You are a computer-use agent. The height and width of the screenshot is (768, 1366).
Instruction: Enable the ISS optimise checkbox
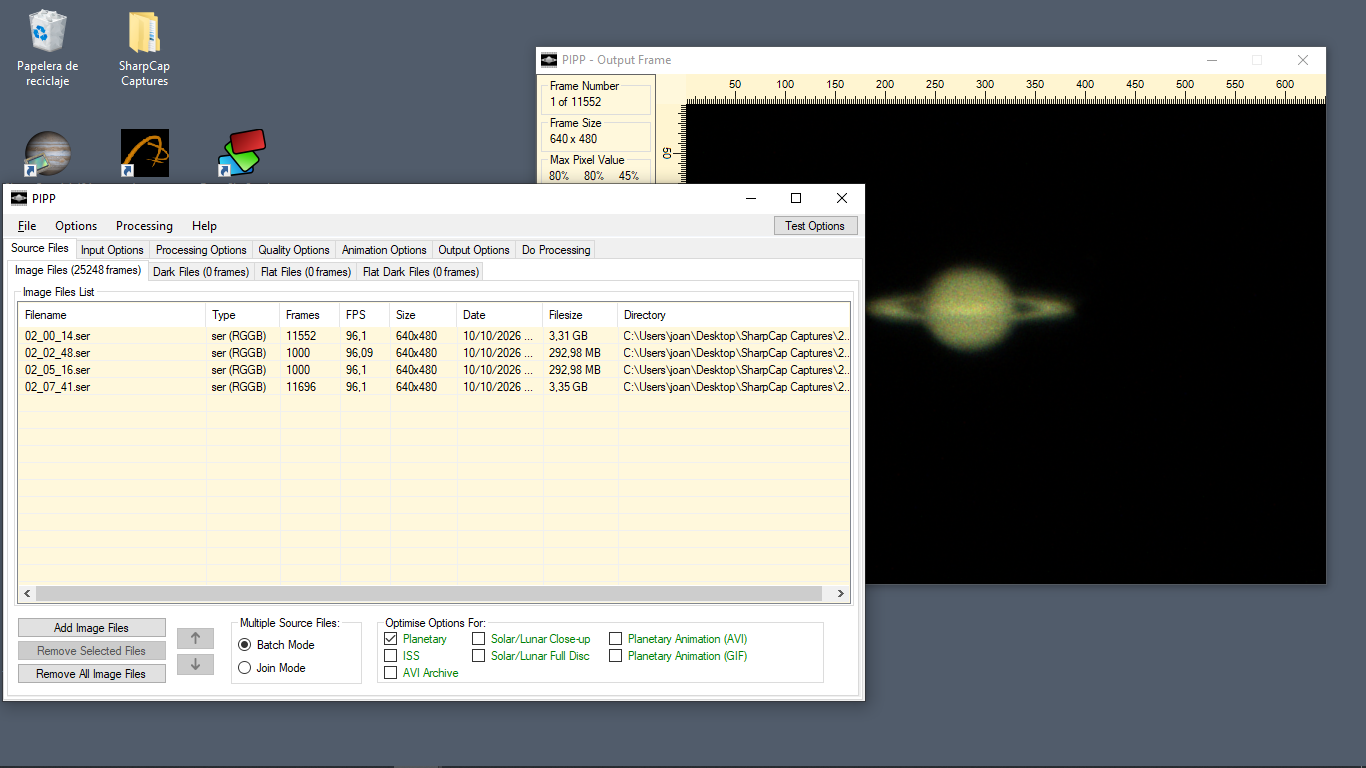point(391,656)
